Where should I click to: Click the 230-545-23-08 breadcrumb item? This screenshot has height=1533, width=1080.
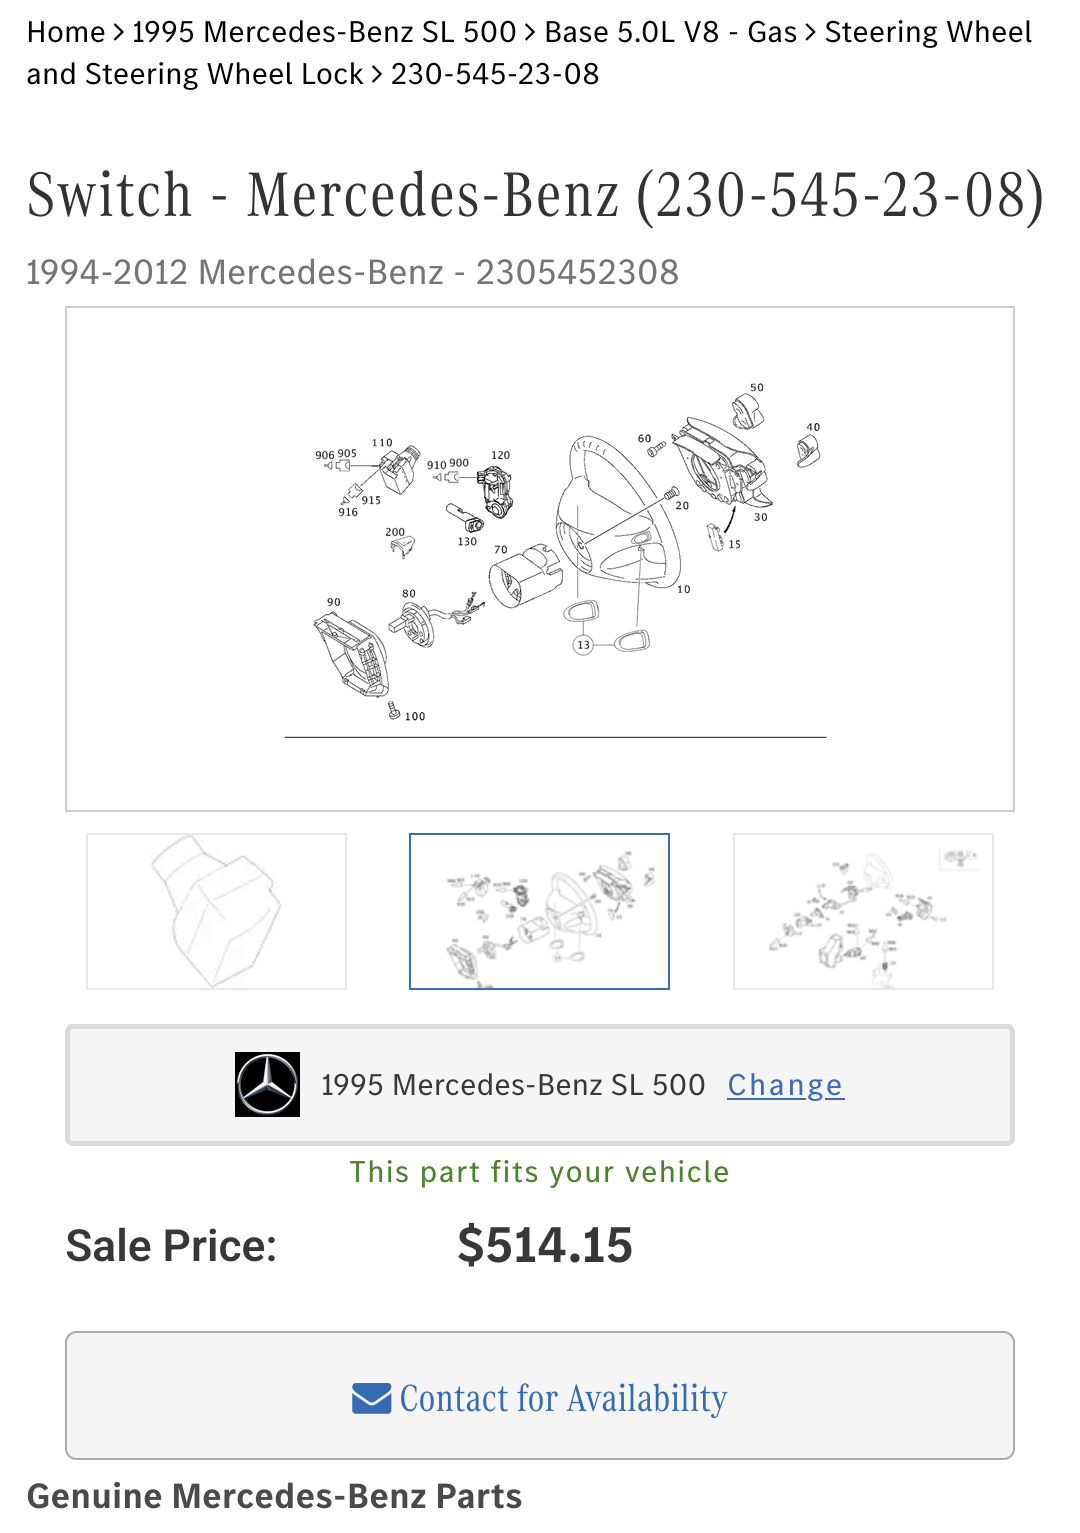click(x=495, y=74)
